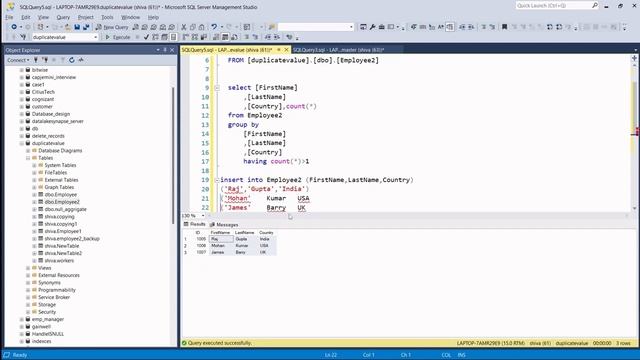Click Refresh icon in Object Explorer
This screenshot has width=640, height=360.
tap(71, 60)
